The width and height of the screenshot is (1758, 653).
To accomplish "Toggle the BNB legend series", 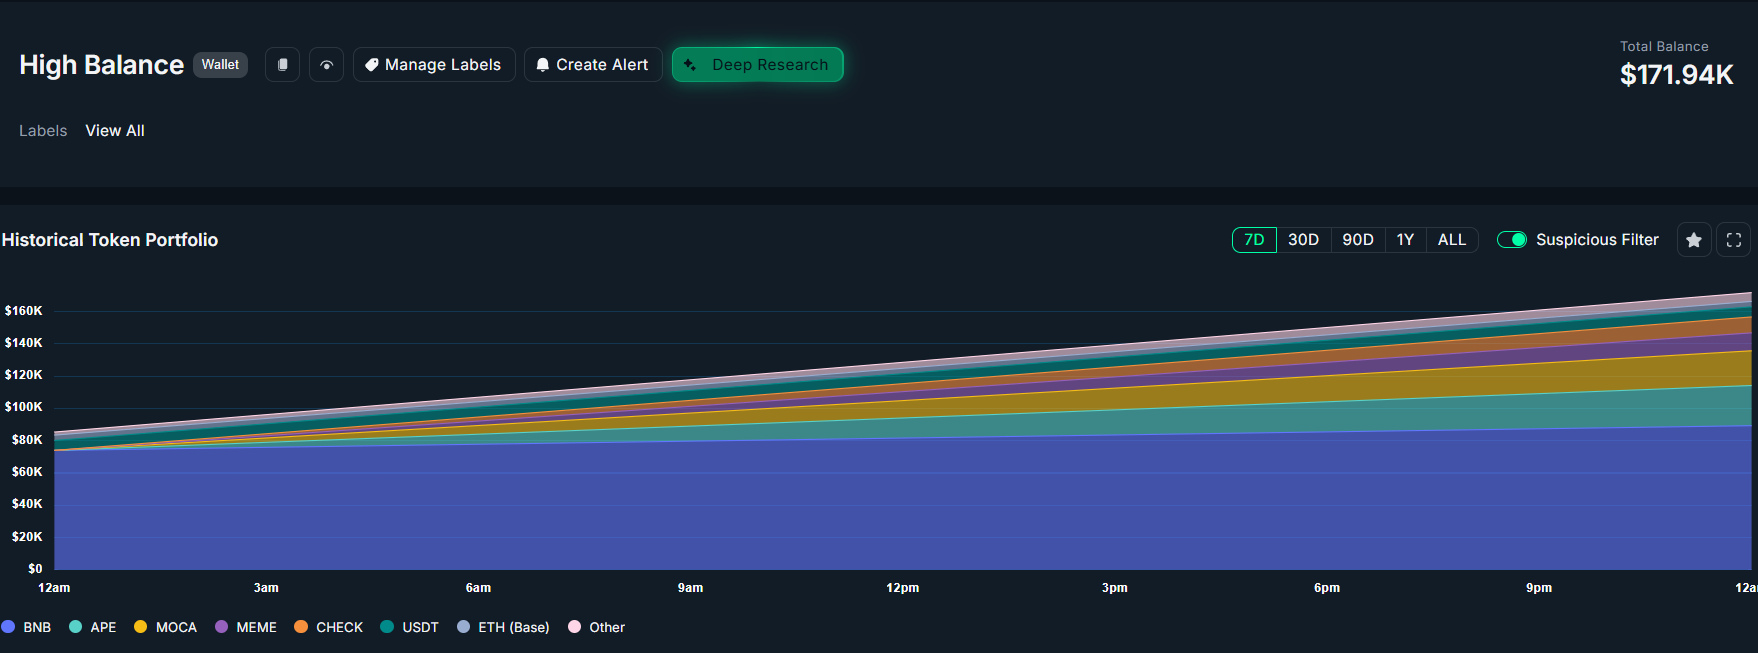I will (x=27, y=627).
